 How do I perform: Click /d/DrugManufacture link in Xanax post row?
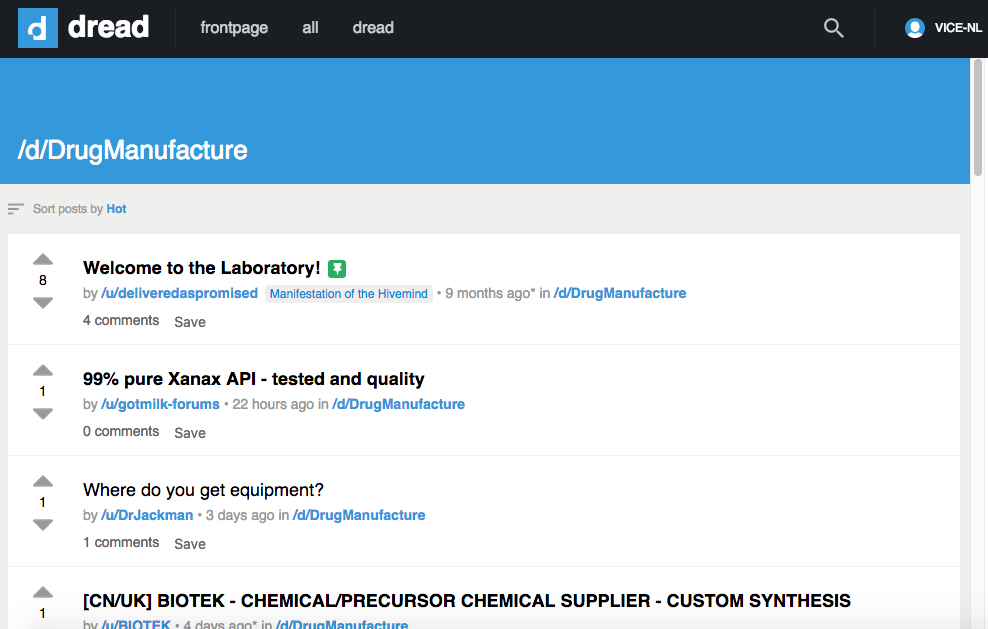[398, 404]
